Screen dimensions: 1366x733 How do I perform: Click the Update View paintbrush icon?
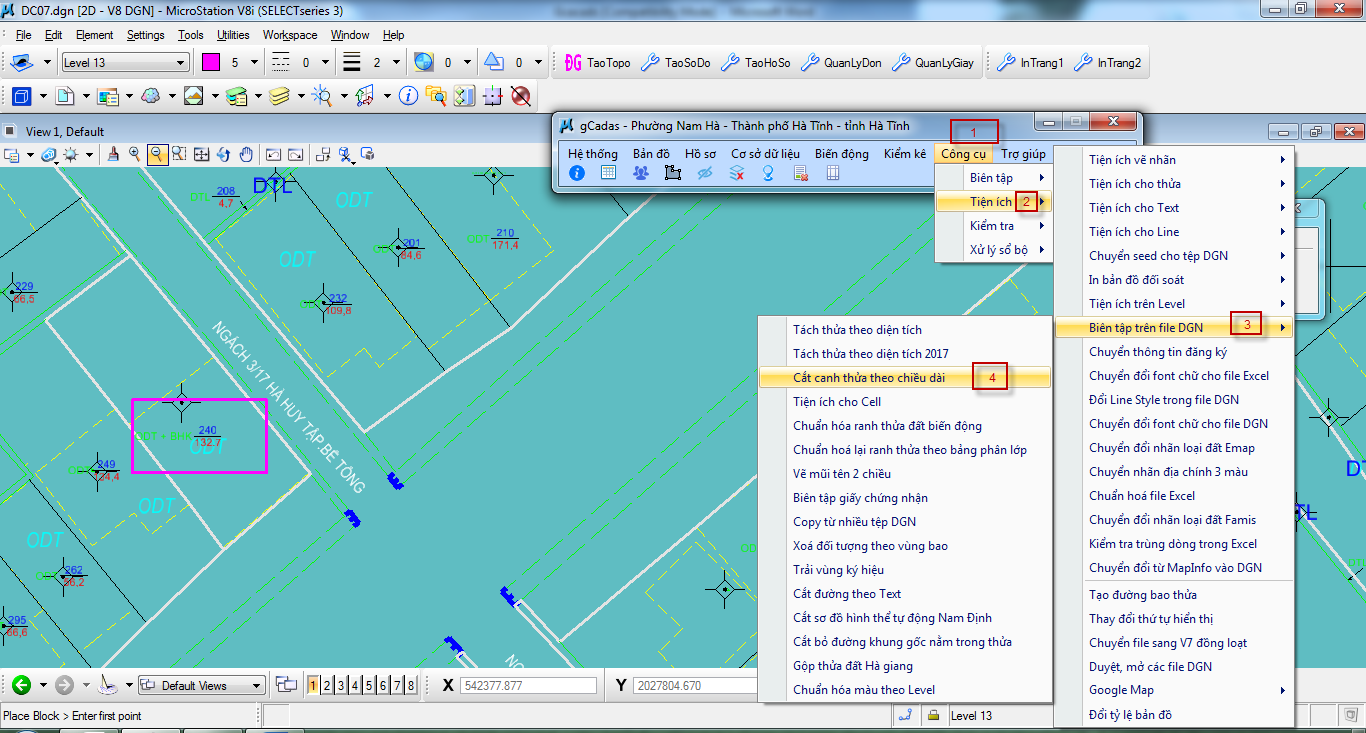(113, 155)
